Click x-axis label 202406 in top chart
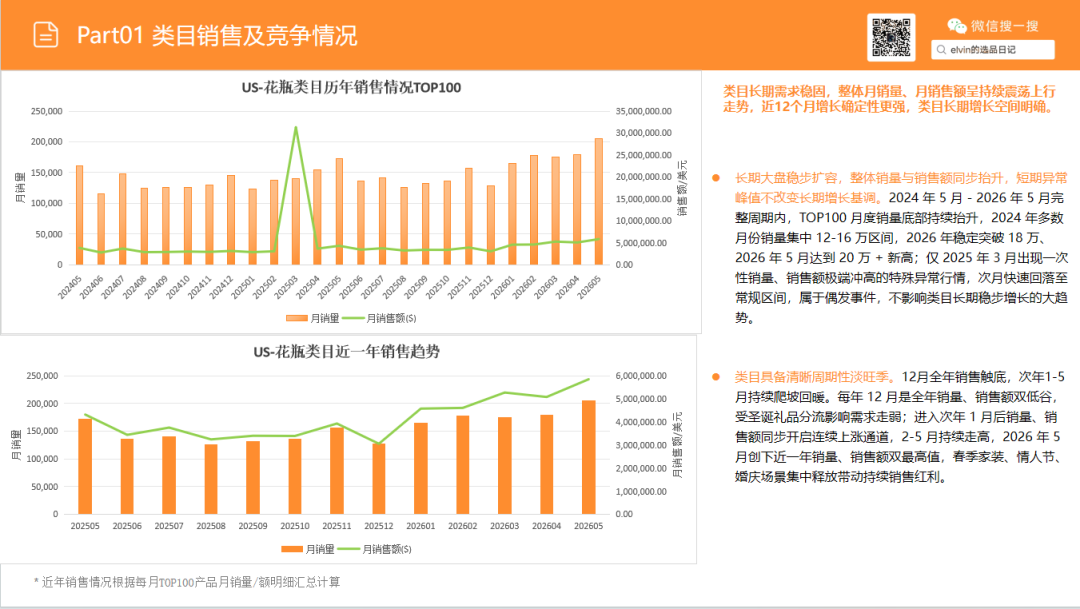The width and height of the screenshot is (1080, 609). click(x=91, y=287)
